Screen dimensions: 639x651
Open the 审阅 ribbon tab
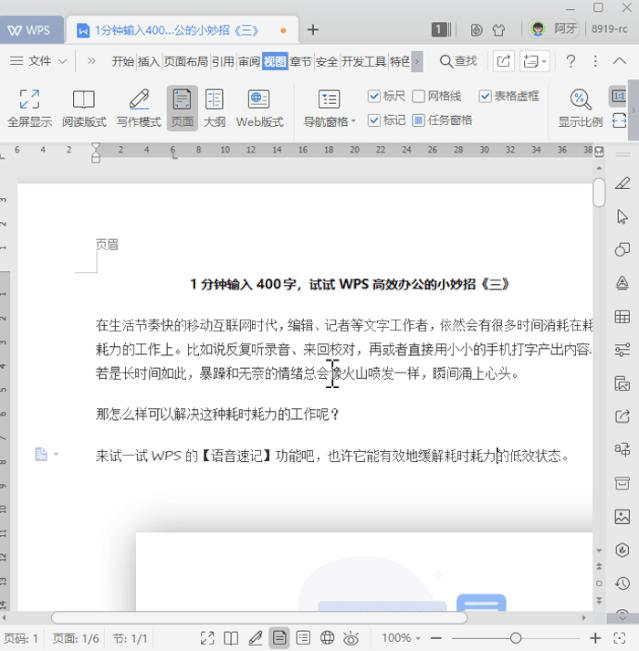point(249,61)
